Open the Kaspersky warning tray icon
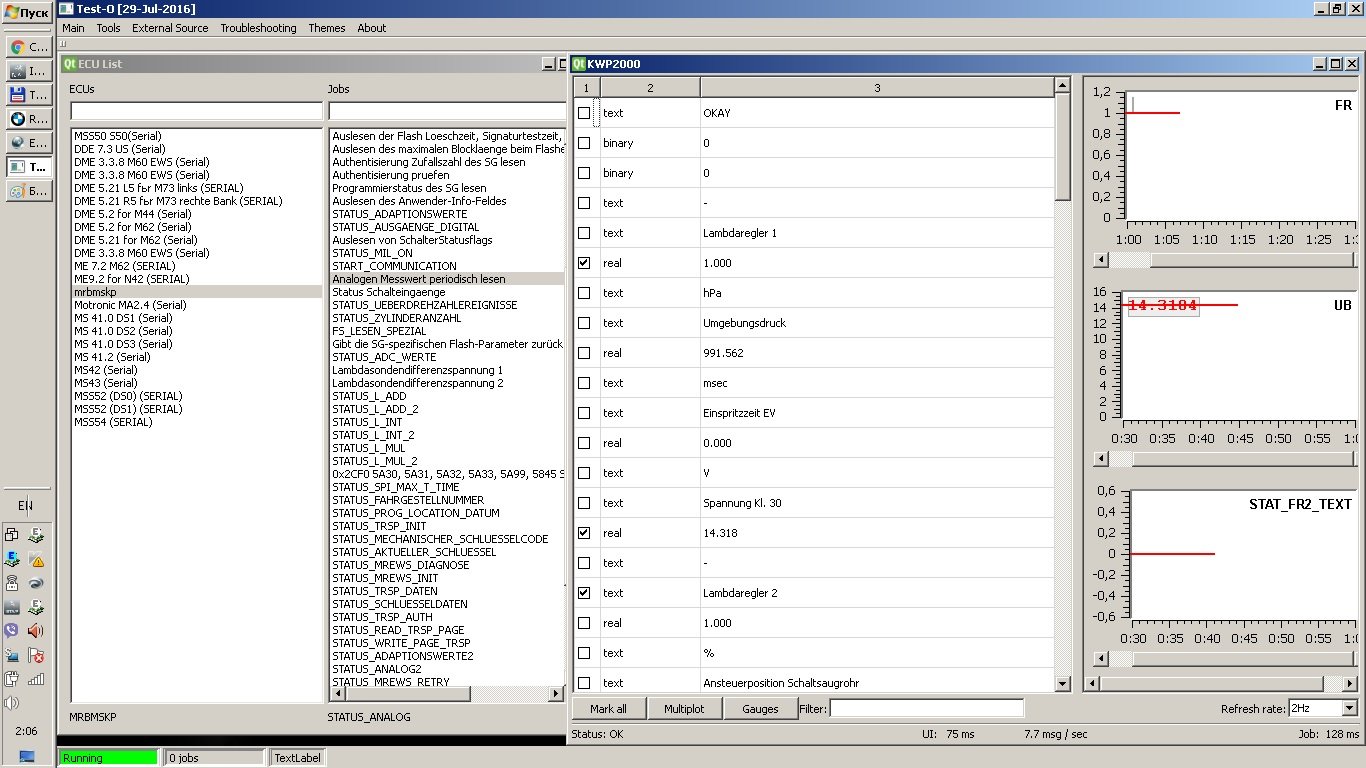The height and width of the screenshot is (768, 1366). tap(36, 560)
